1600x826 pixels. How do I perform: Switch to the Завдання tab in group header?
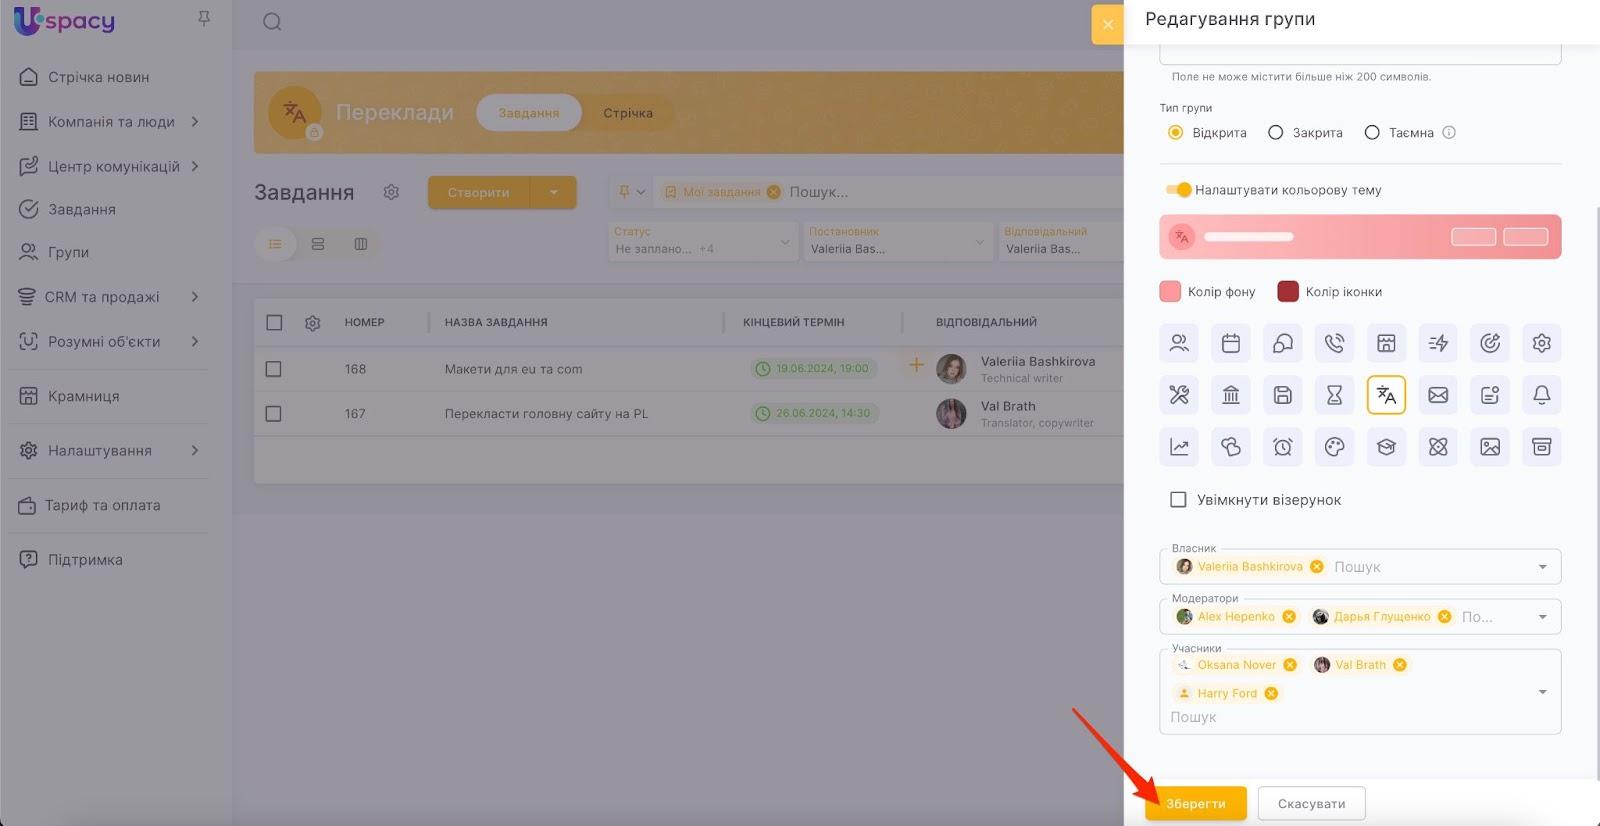(x=529, y=113)
